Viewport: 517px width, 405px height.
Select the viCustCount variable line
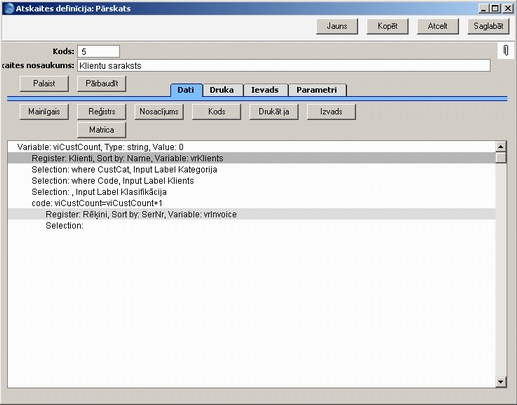252,147
